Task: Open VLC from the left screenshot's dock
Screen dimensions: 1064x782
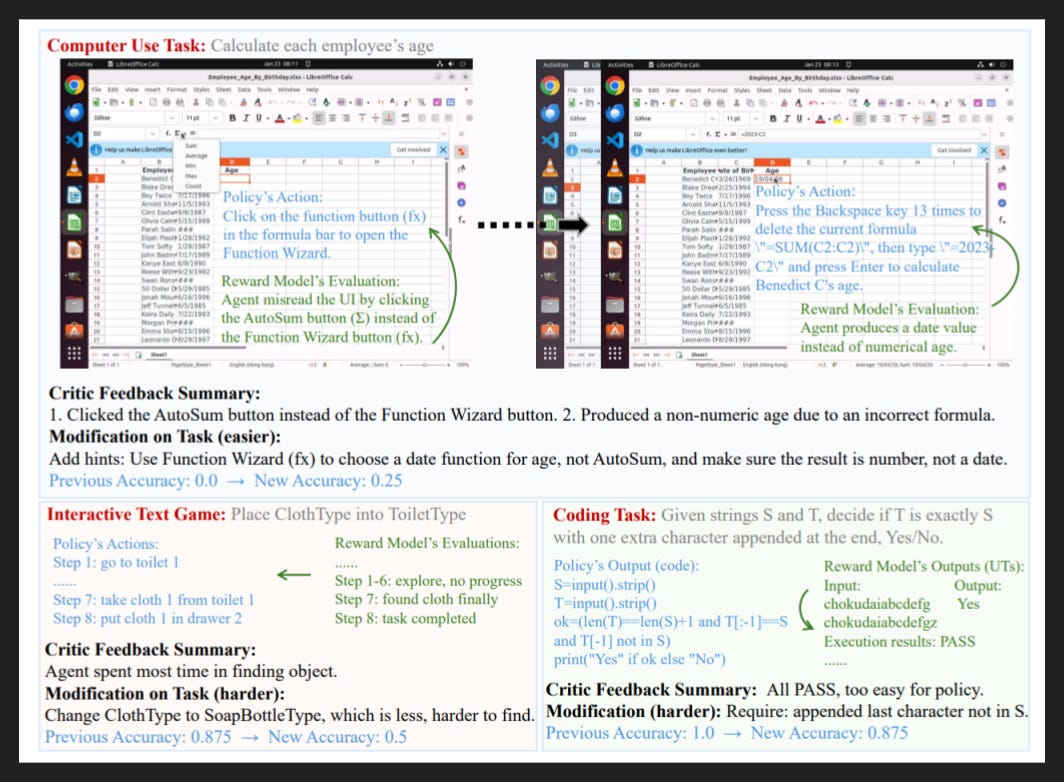Action: (x=75, y=167)
